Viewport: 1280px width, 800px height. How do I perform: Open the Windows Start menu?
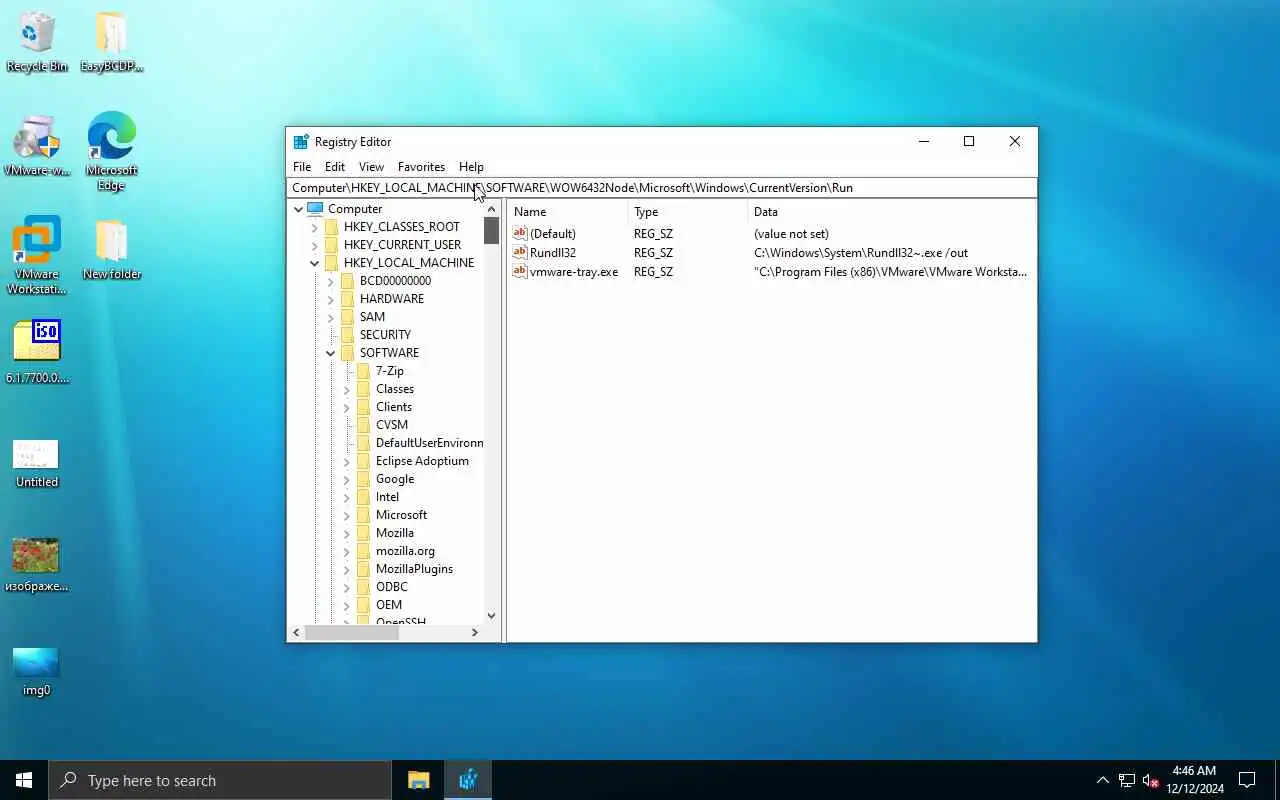coord(24,780)
